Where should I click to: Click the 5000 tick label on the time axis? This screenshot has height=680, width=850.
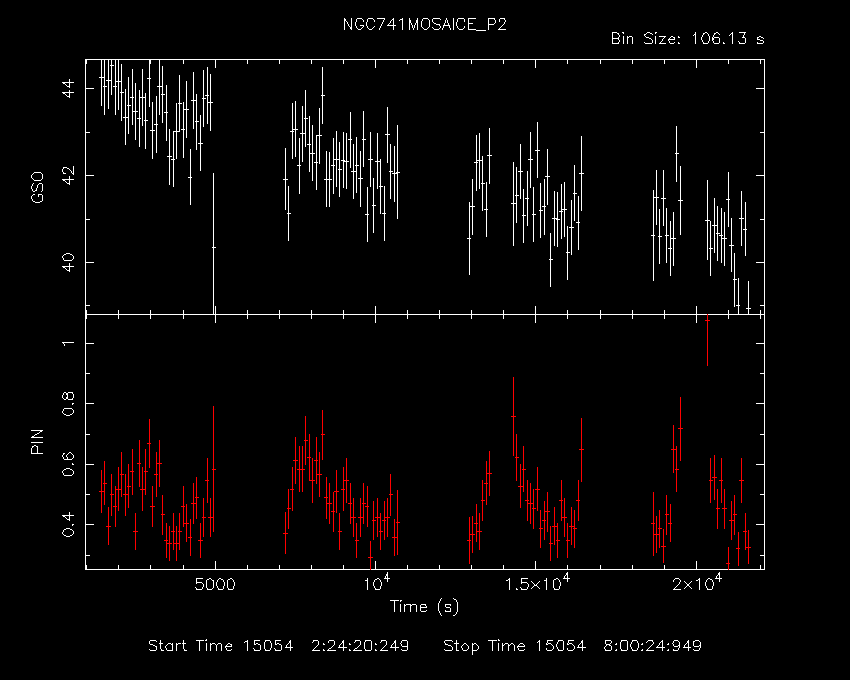coord(215,585)
